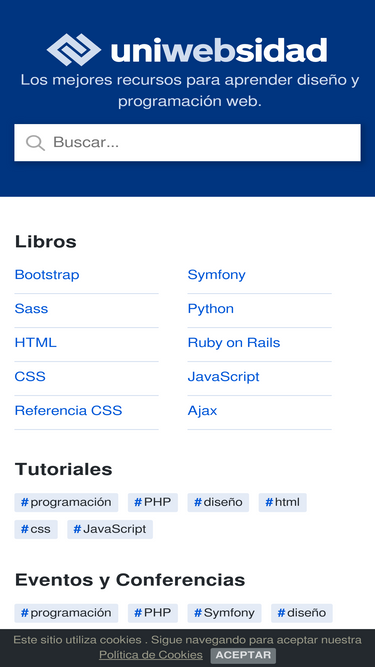Select #programación tag under Tutoriales
This screenshot has width=375, height=667.
coord(66,502)
